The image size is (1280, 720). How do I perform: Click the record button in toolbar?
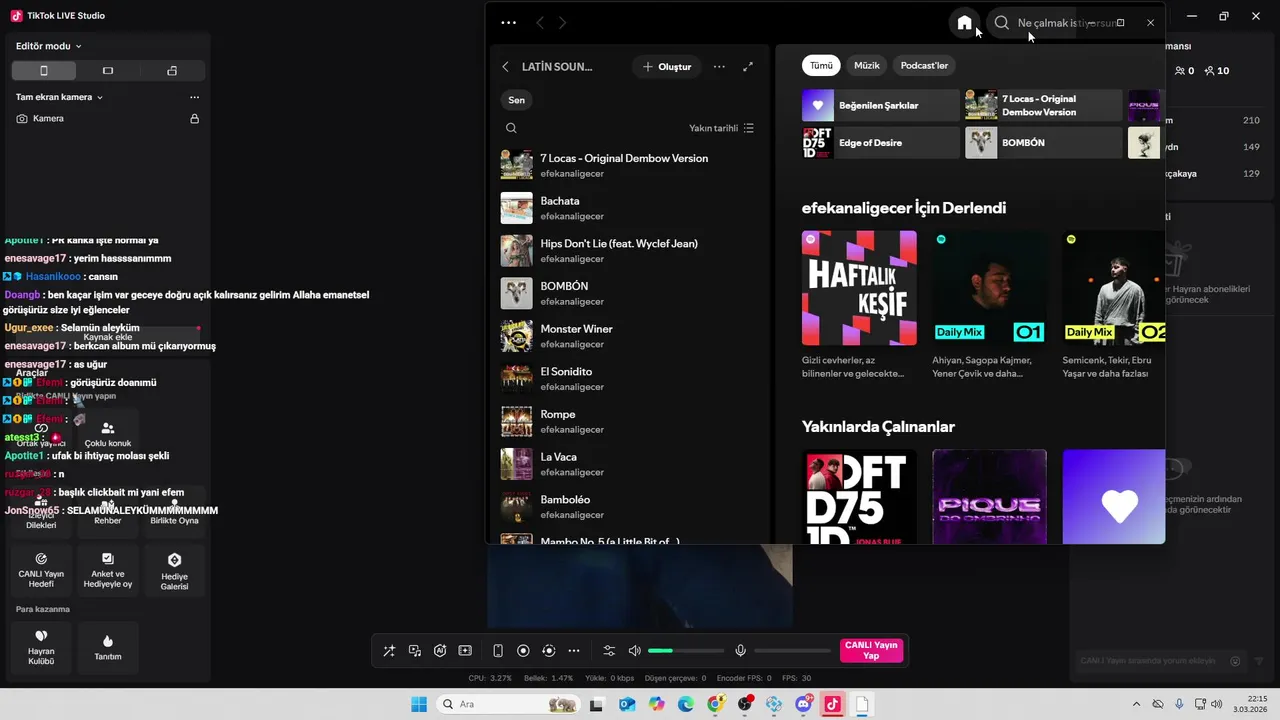pyautogui.click(x=523, y=651)
